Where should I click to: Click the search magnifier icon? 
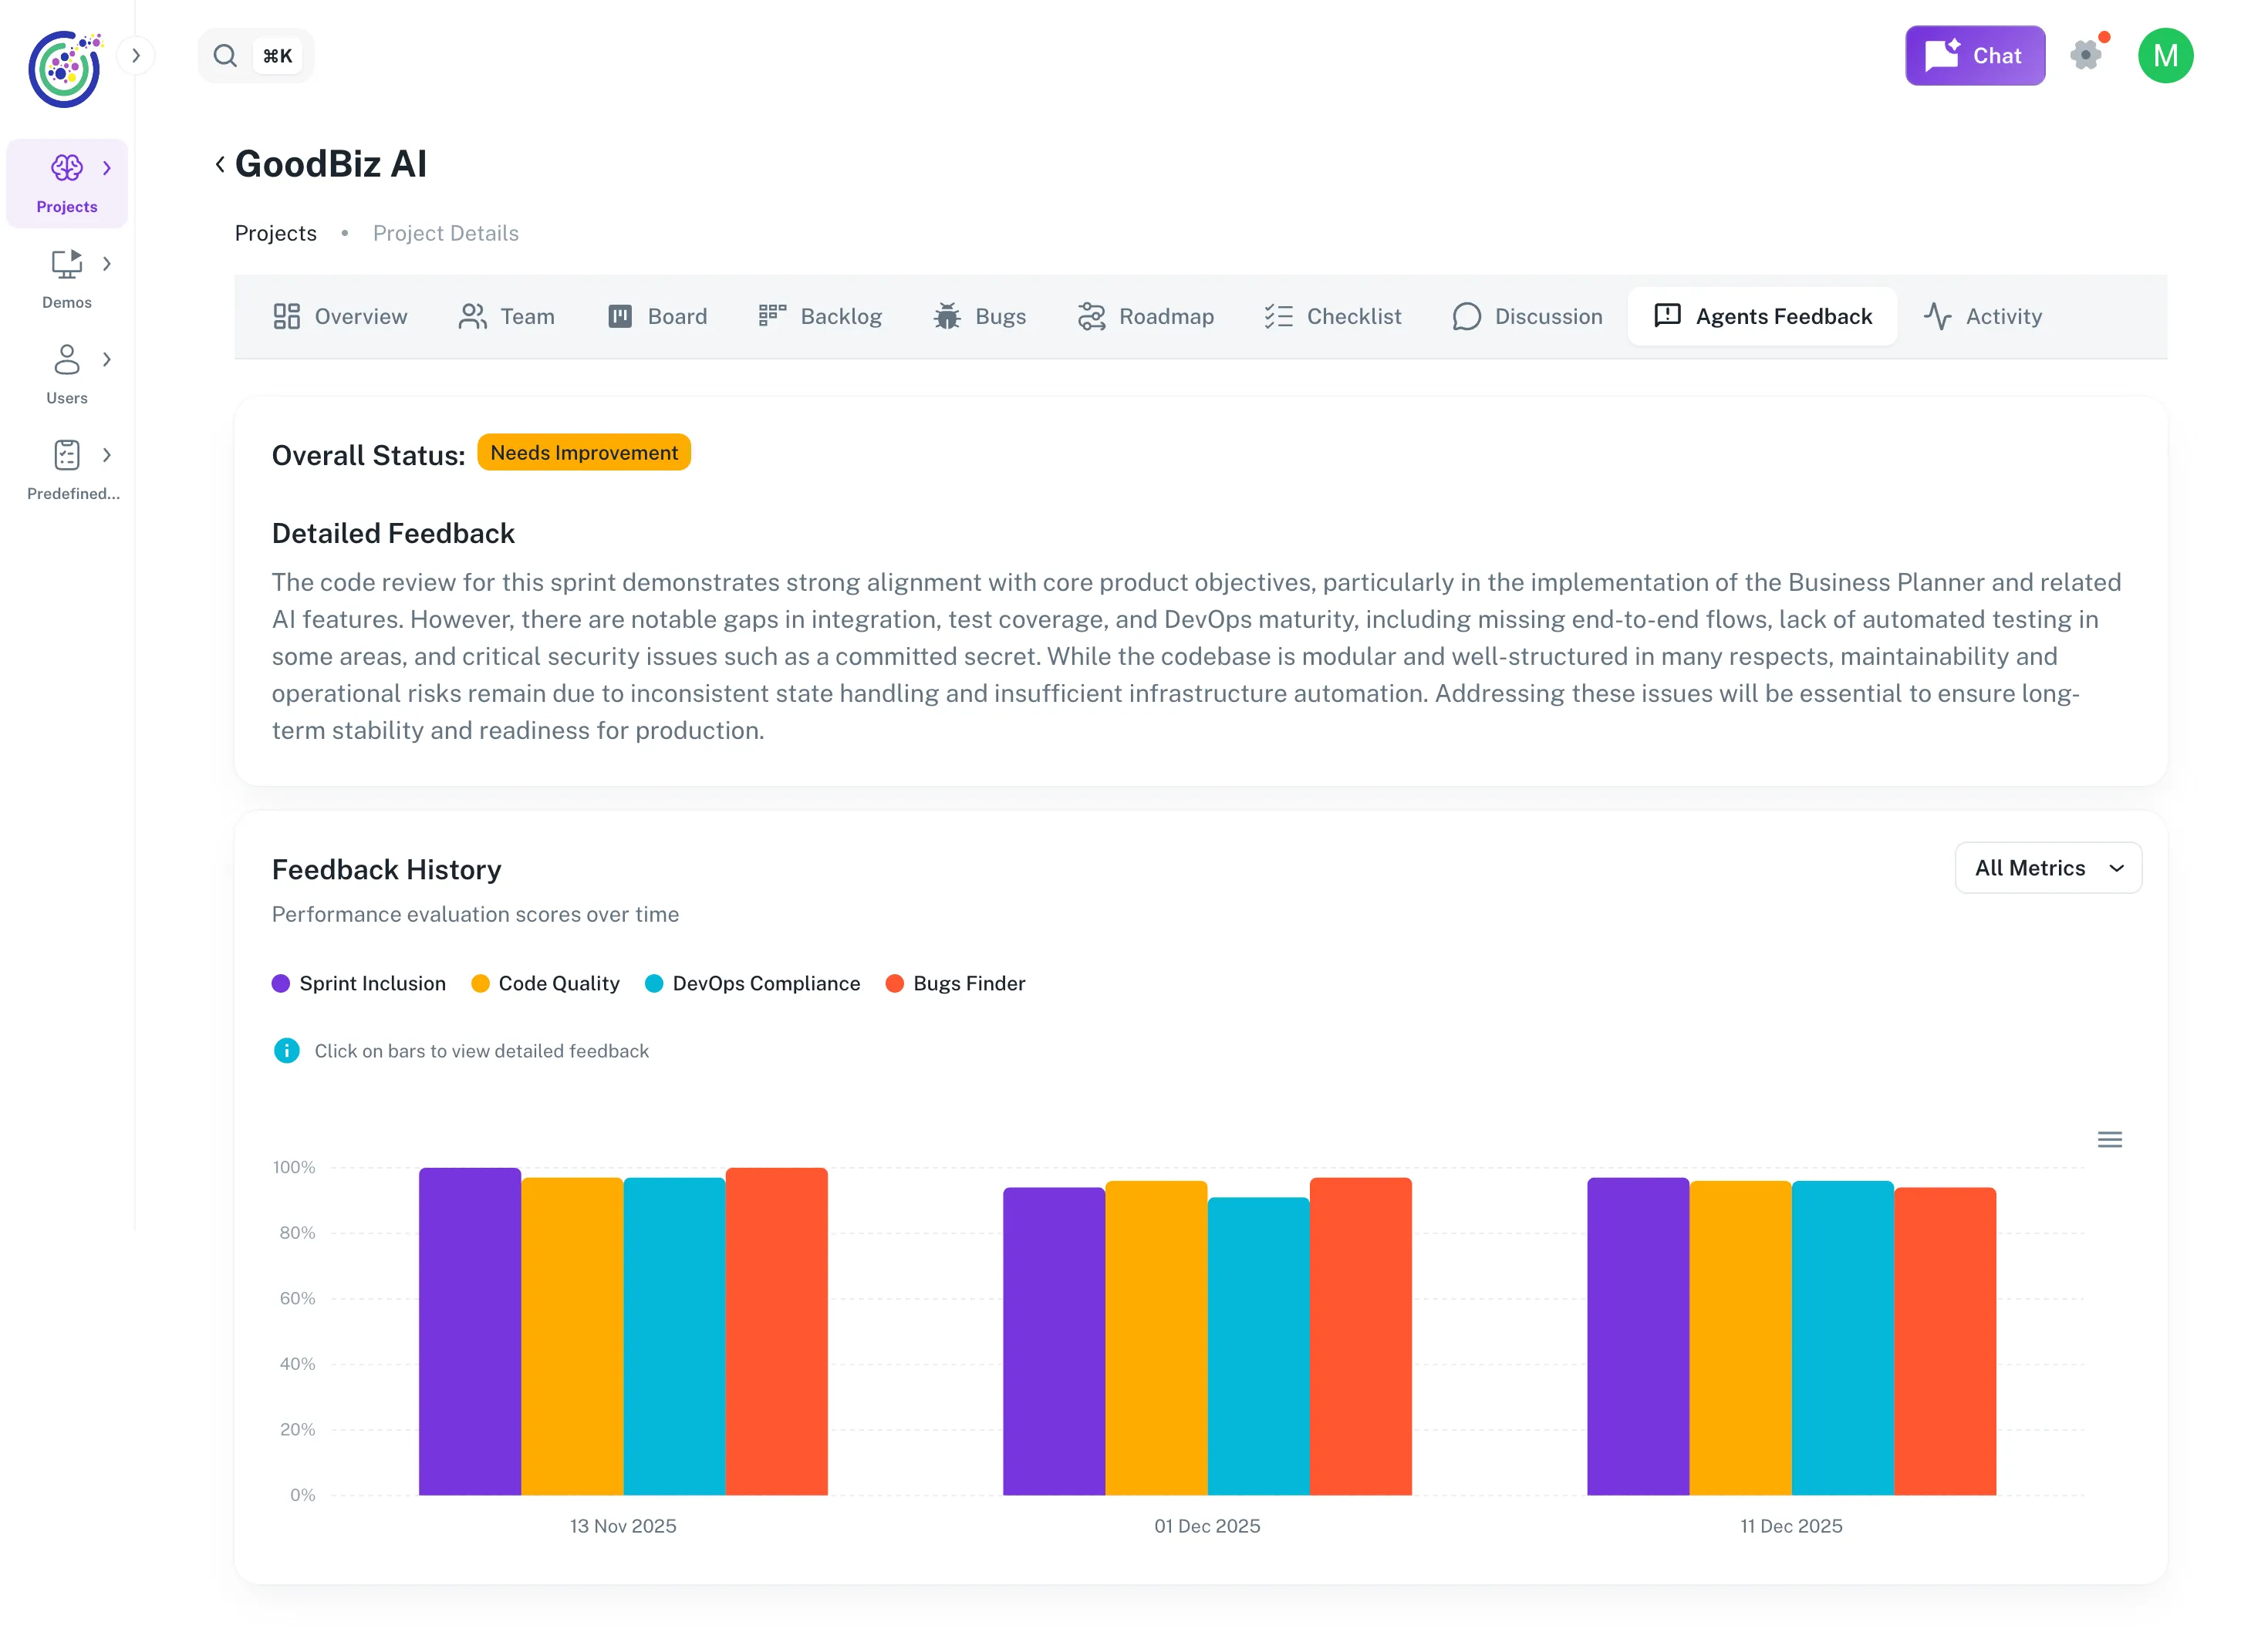click(x=226, y=56)
